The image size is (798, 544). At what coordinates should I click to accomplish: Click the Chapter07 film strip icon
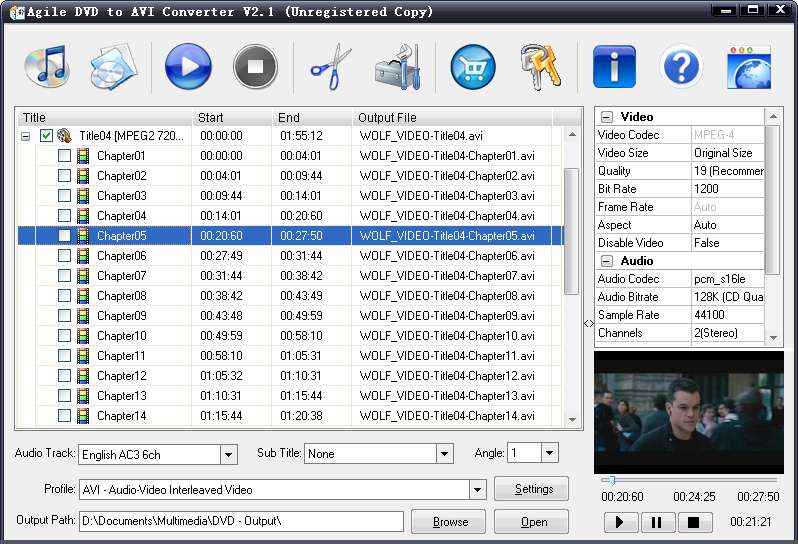pyautogui.click(x=83, y=276)
